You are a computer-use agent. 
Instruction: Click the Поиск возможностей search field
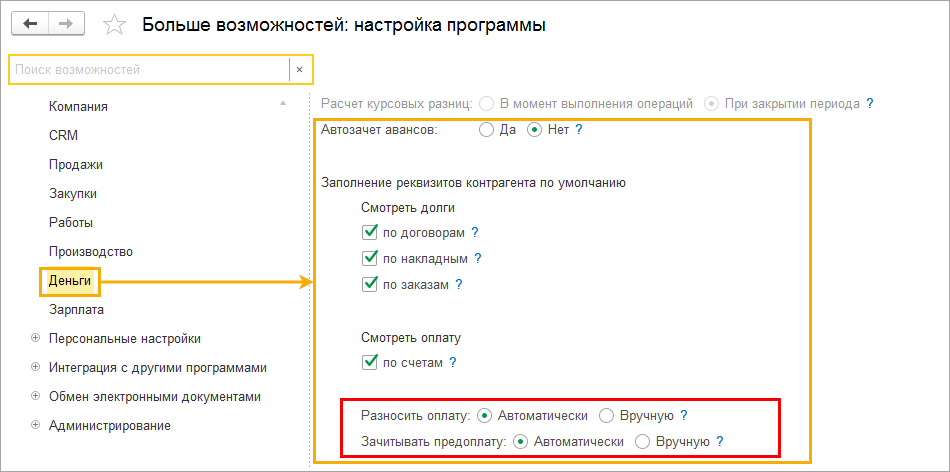click(x=148, y=69)
